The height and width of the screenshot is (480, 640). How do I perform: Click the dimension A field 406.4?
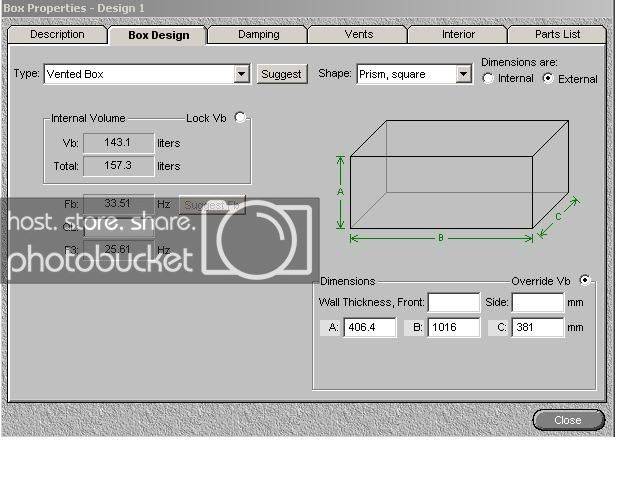coord(370,327)
